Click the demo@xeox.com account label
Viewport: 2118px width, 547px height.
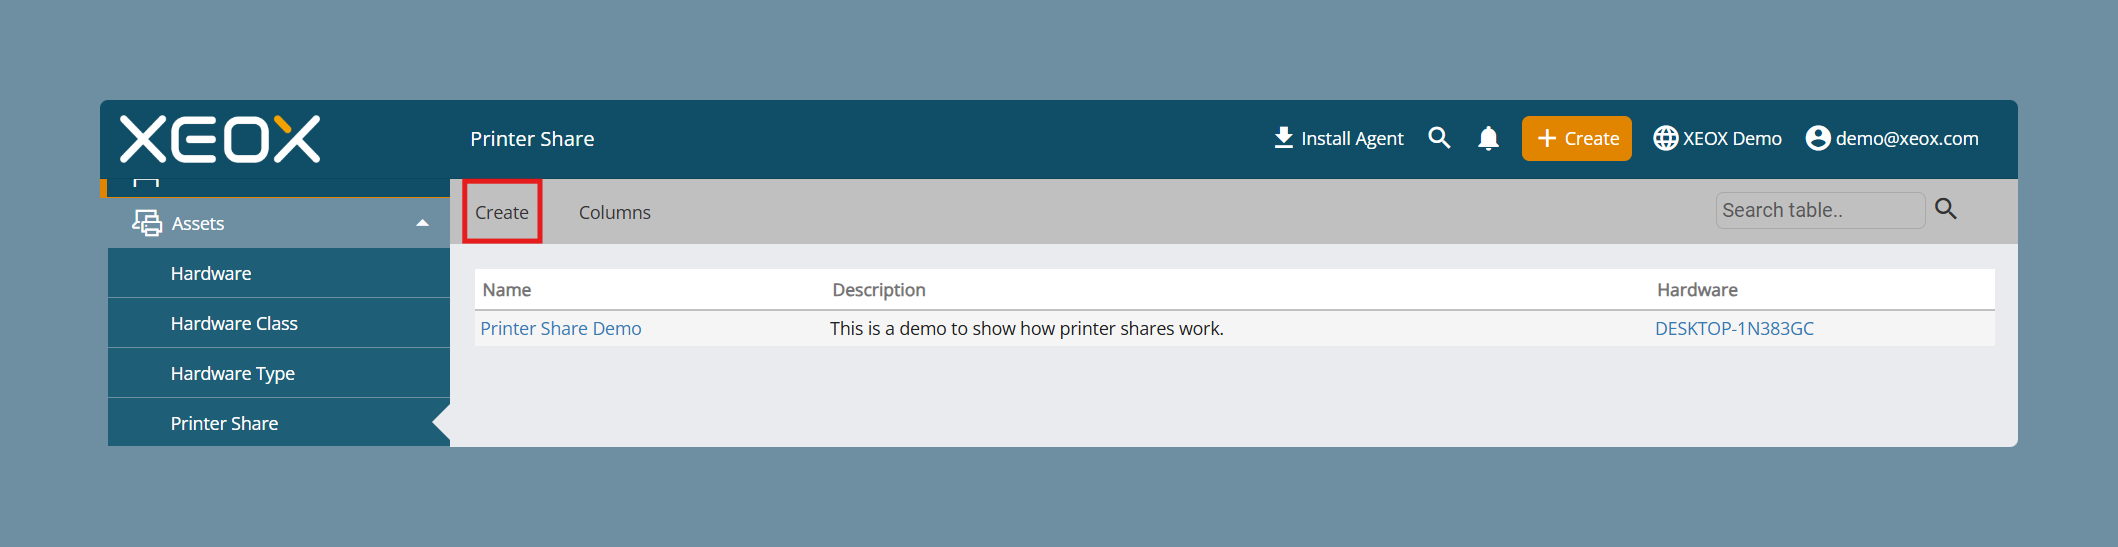pos(1907,138)
